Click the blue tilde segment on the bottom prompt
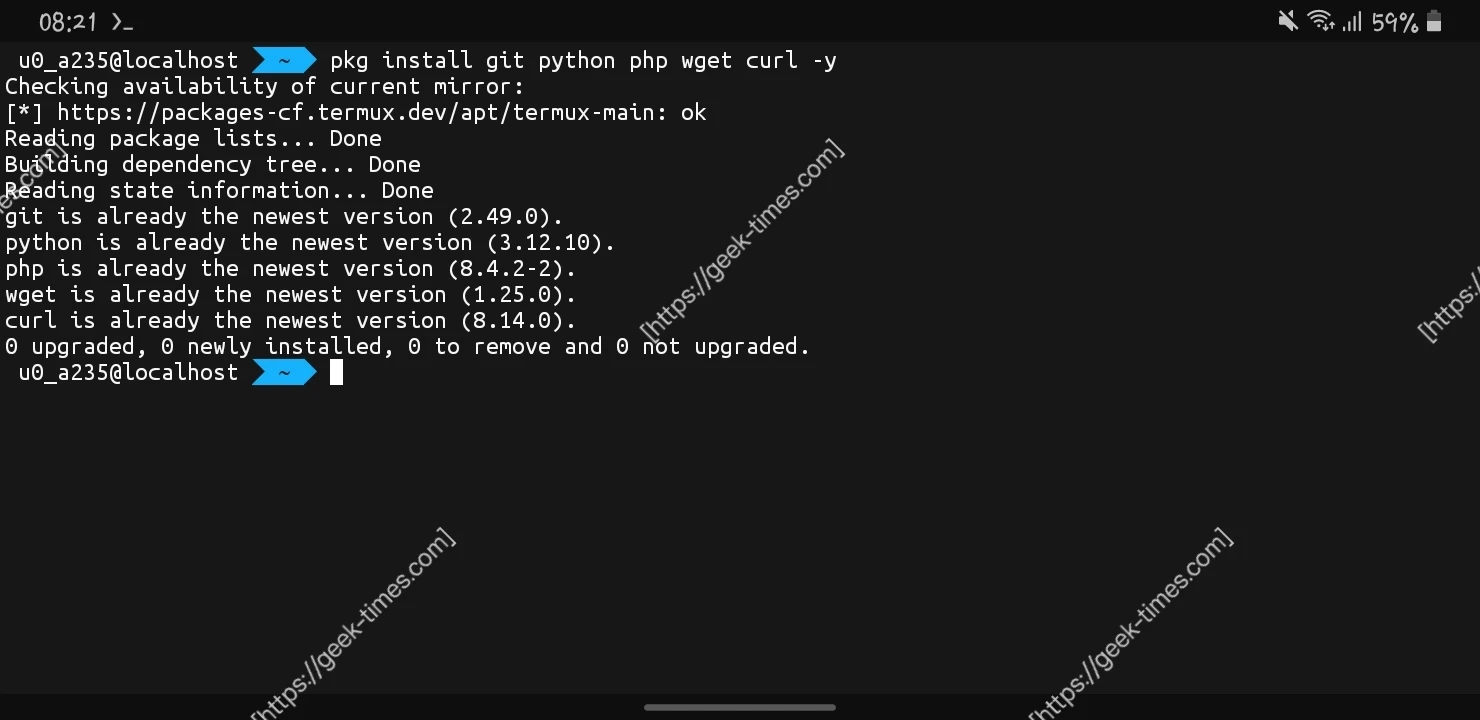 click(x=284, y=373)
